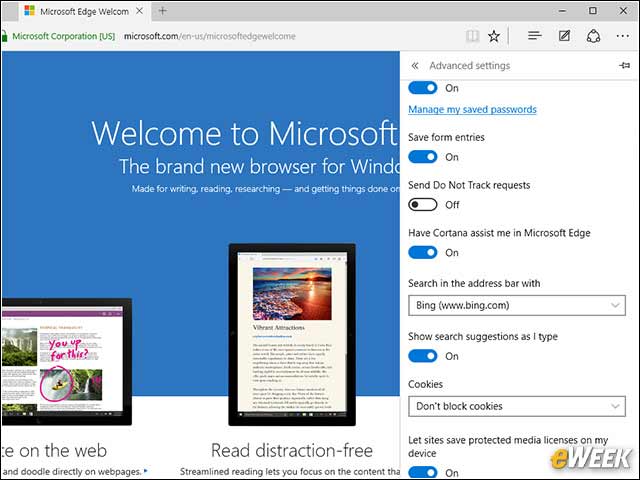640x480 pixels.
Task: Enable Send Do Not Track requests
Action: (x=423, y=204)
